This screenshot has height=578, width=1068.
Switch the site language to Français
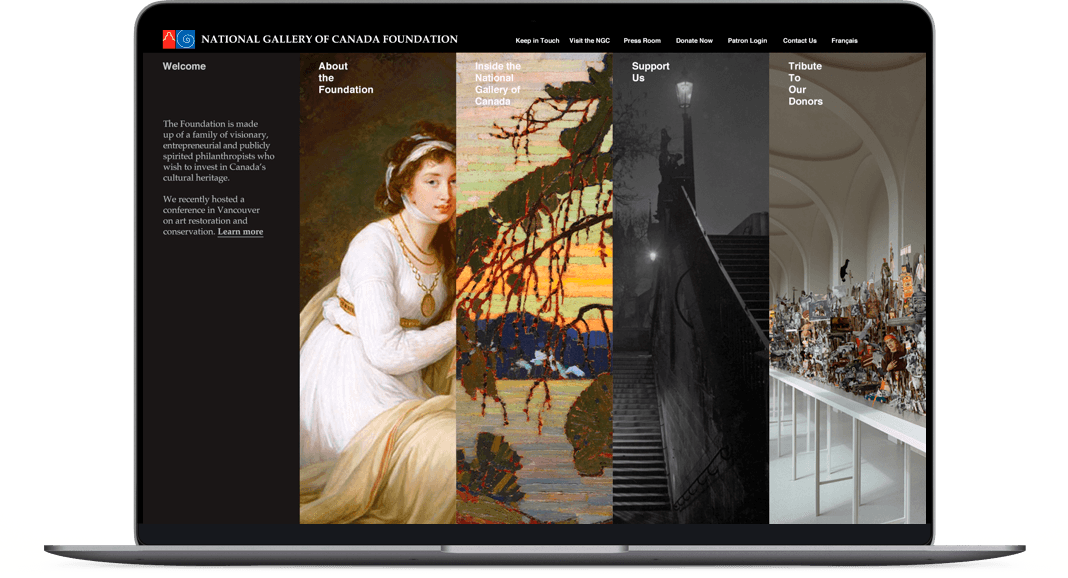845,41
